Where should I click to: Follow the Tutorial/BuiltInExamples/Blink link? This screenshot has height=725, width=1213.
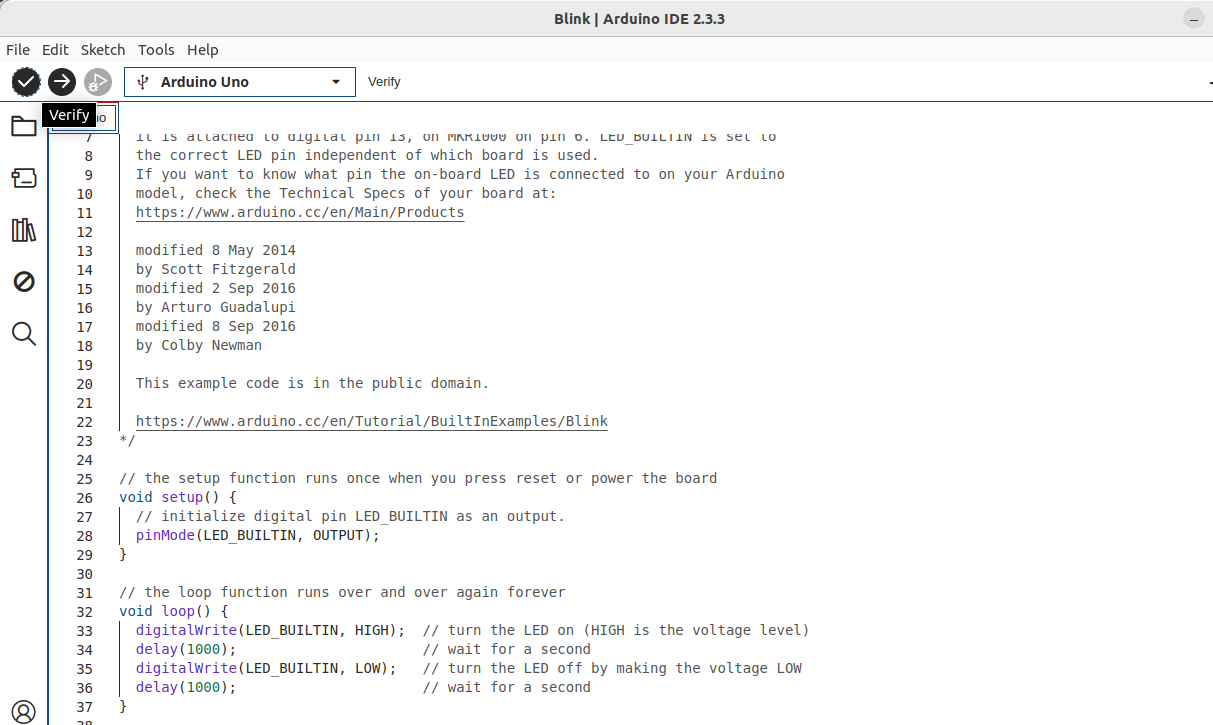372,421
